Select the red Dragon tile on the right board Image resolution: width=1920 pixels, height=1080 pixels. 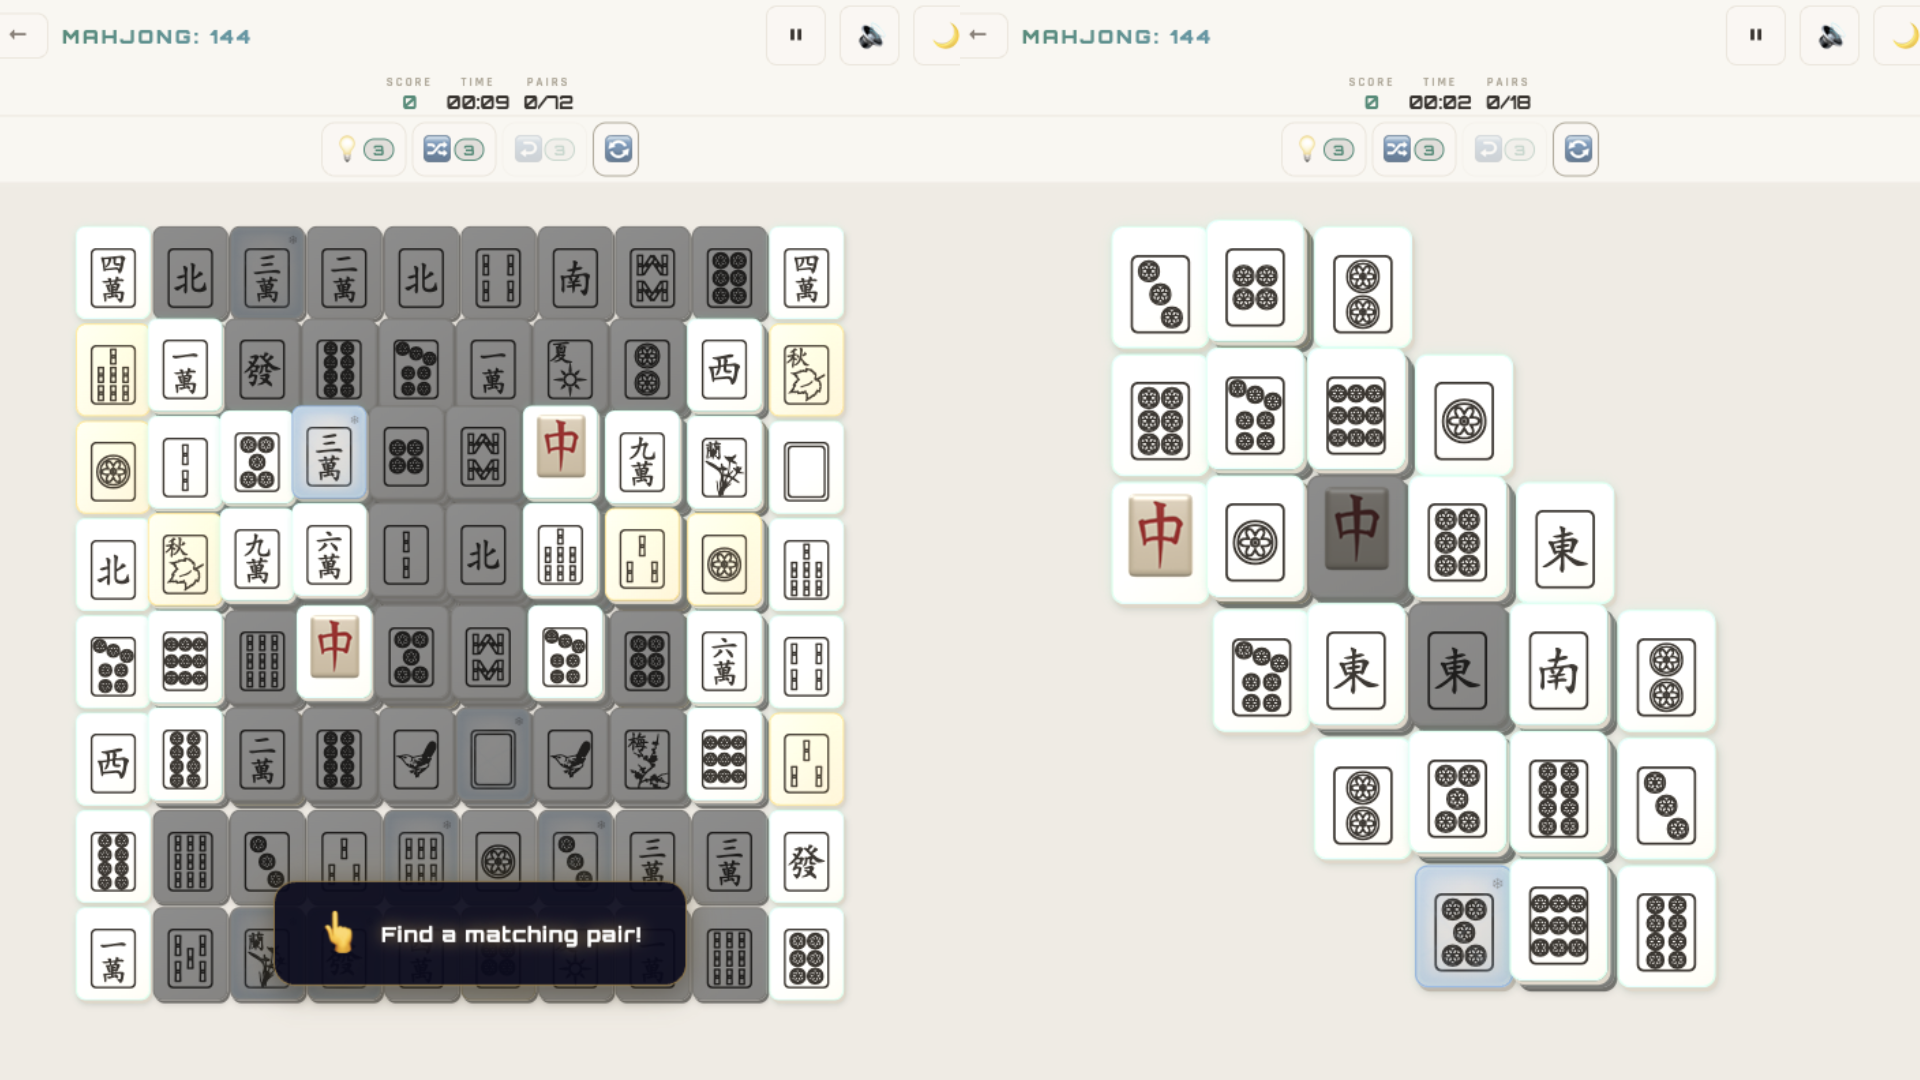click(x=1159, y=530)
